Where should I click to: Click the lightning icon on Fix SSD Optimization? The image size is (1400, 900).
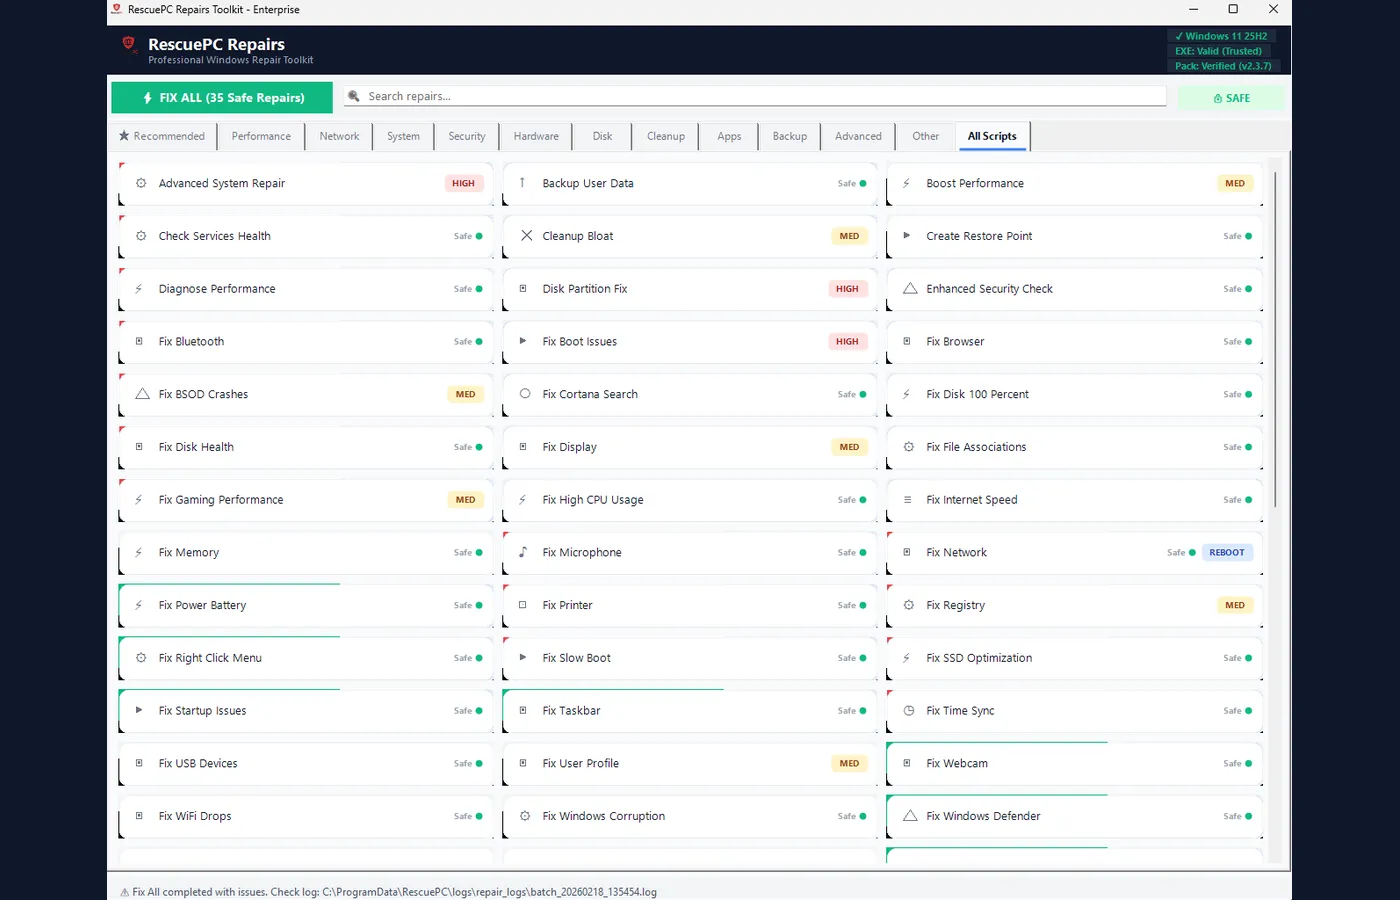pos(906,658)
